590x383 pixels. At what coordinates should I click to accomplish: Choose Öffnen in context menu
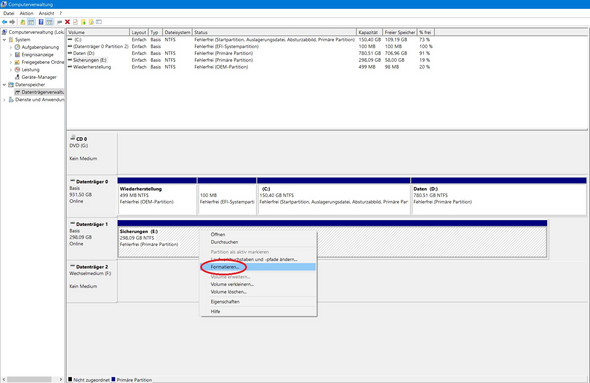point(258,234)
